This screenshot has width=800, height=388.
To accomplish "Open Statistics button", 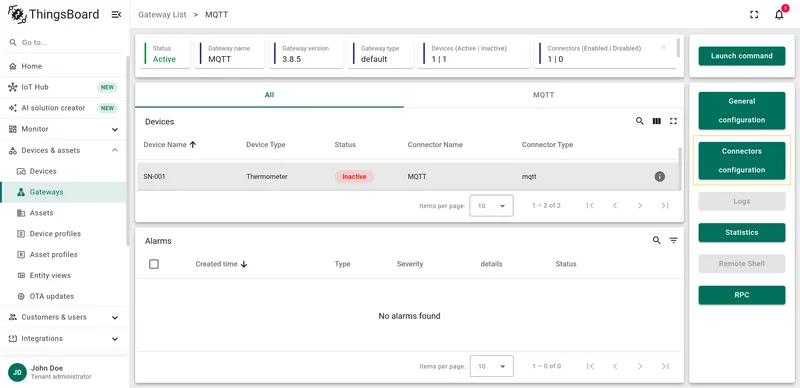I will coord(742,232).
